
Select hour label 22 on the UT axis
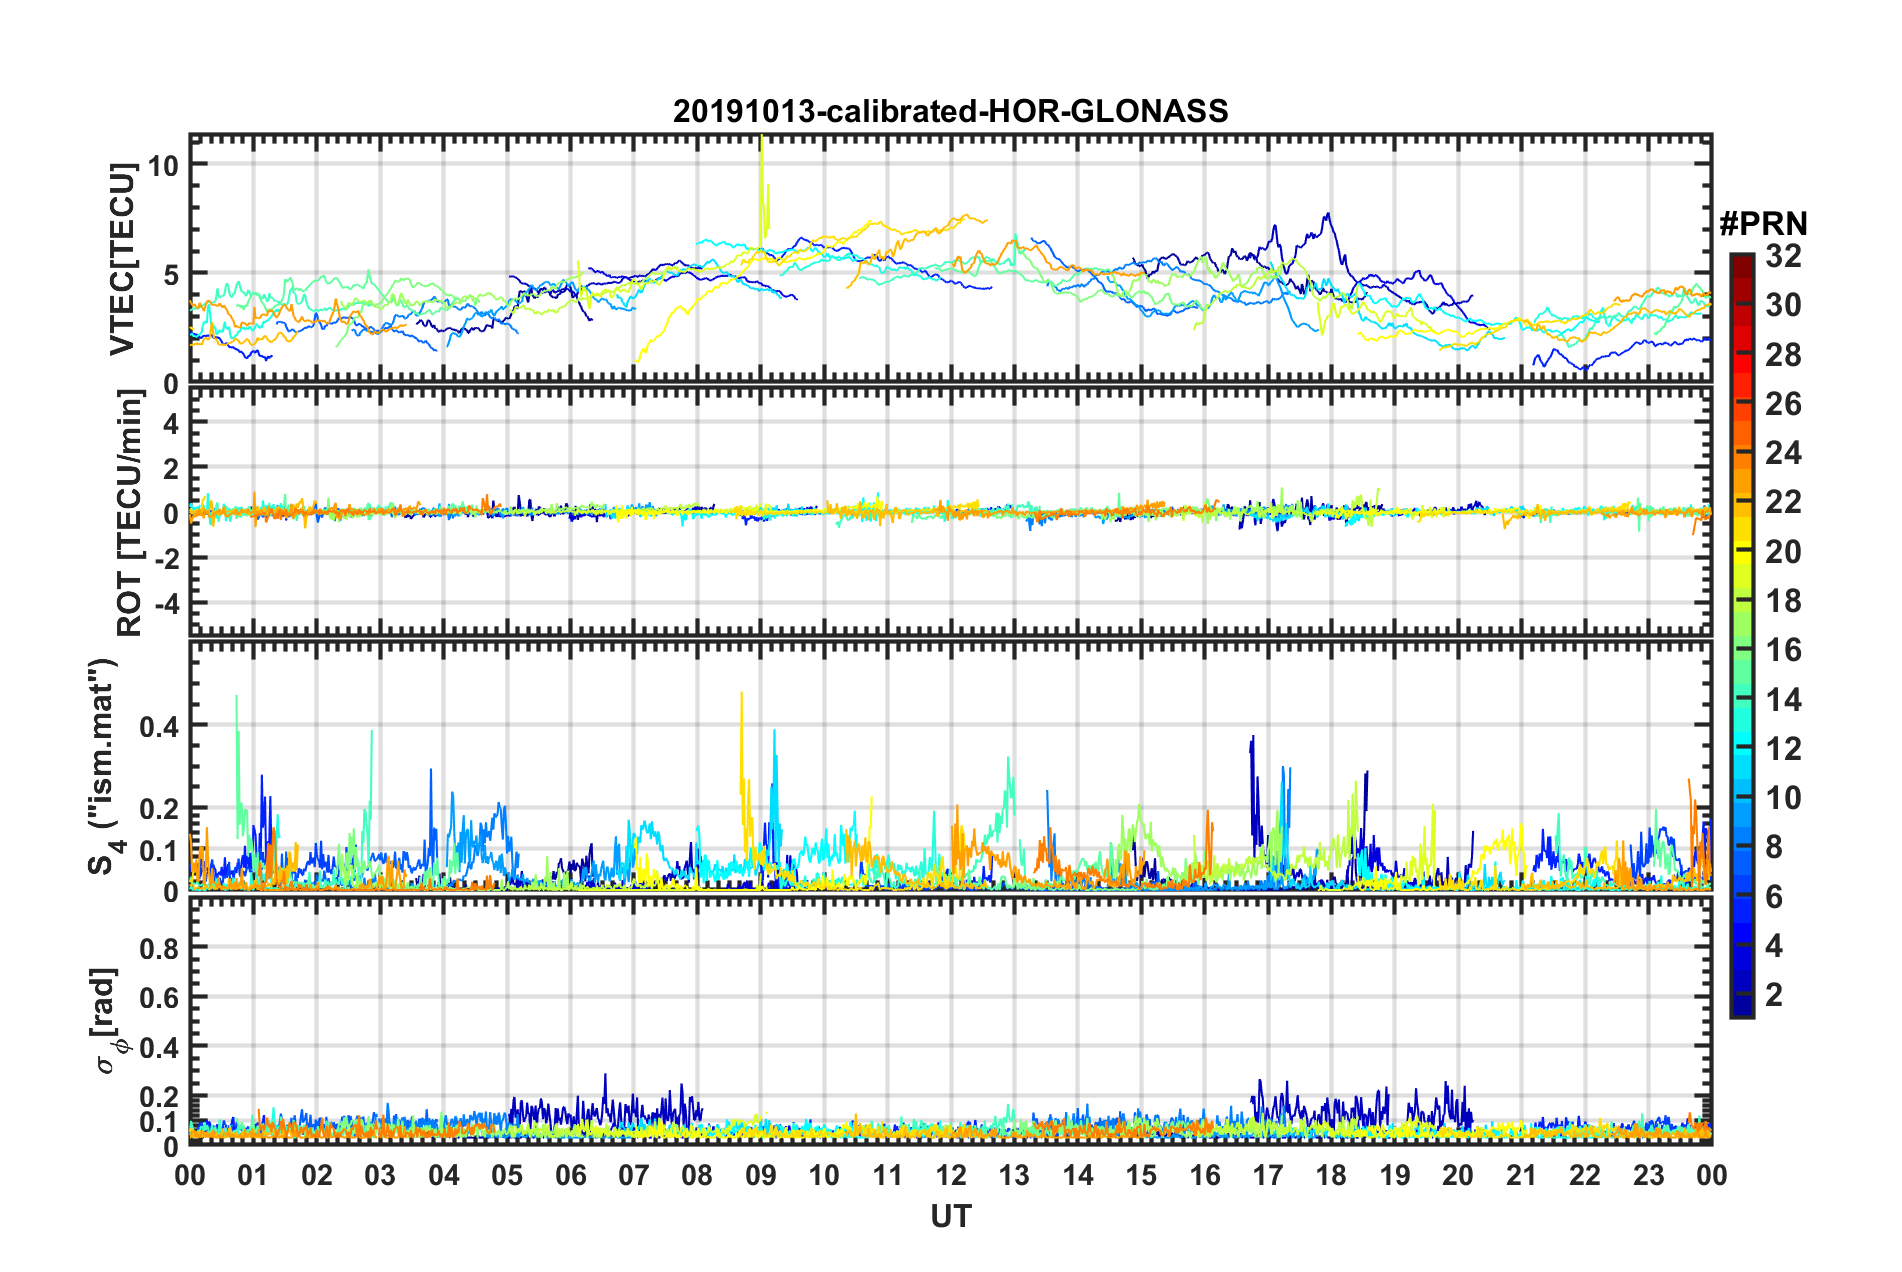[x=1585, y=1175]
